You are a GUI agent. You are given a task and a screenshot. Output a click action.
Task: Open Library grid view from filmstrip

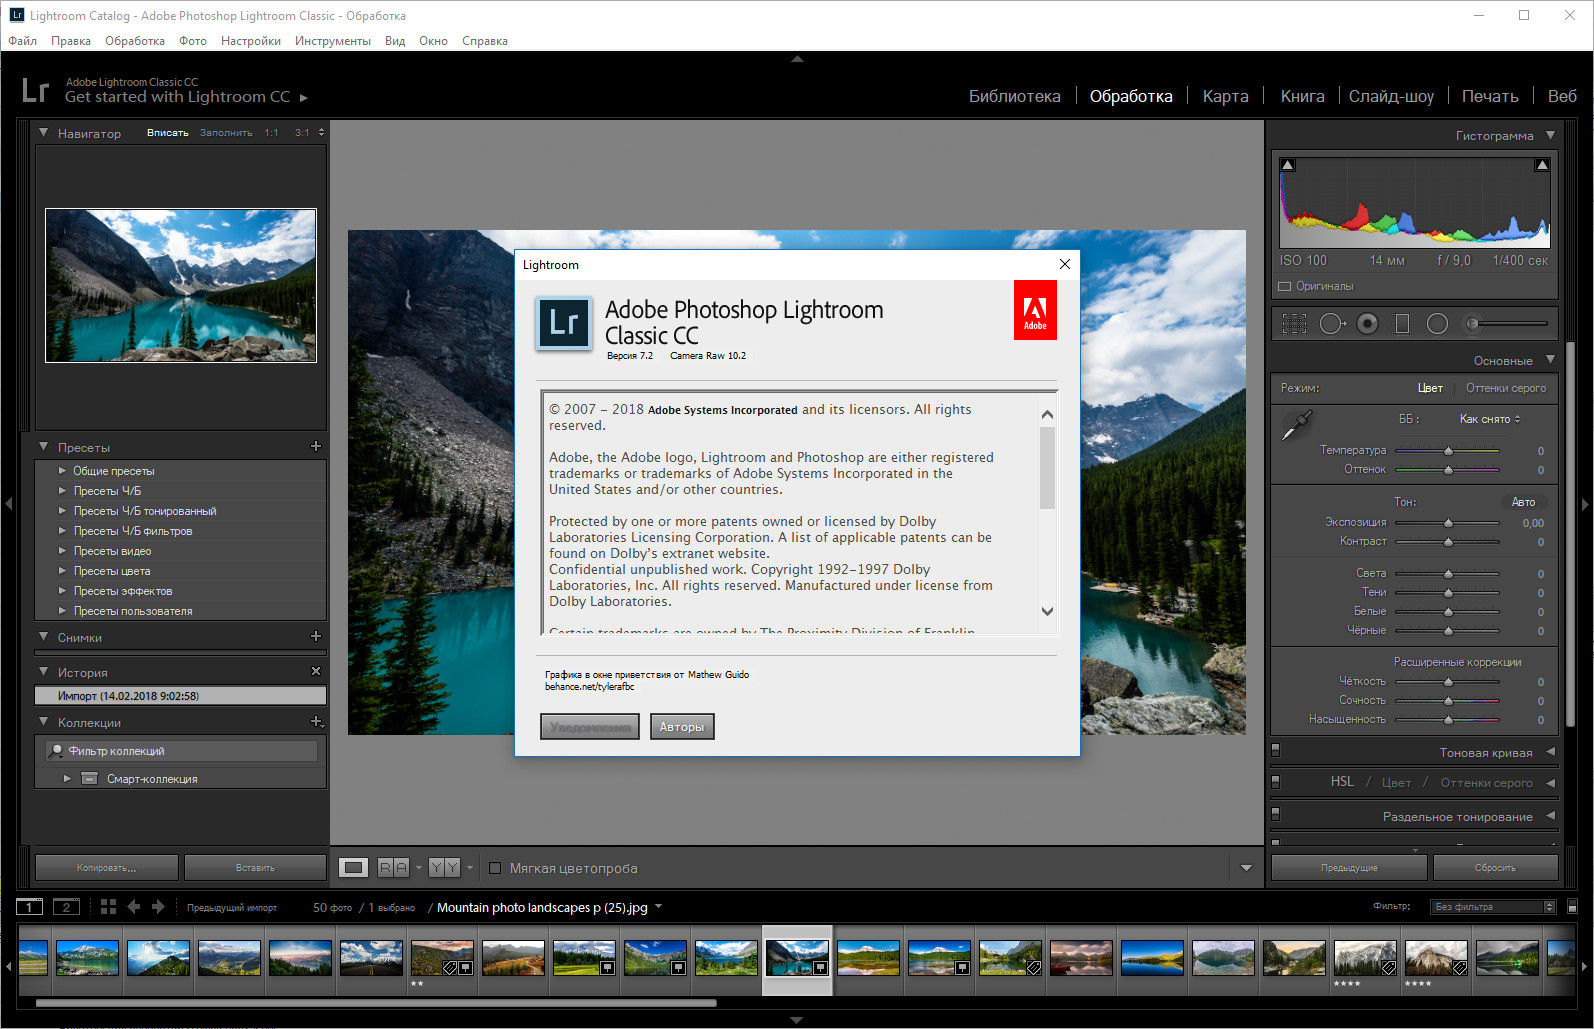(108, 907)
